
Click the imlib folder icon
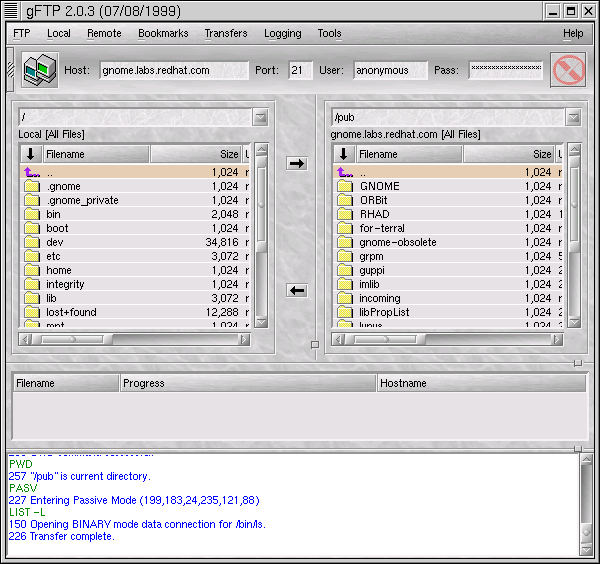(x=345, y=284)
